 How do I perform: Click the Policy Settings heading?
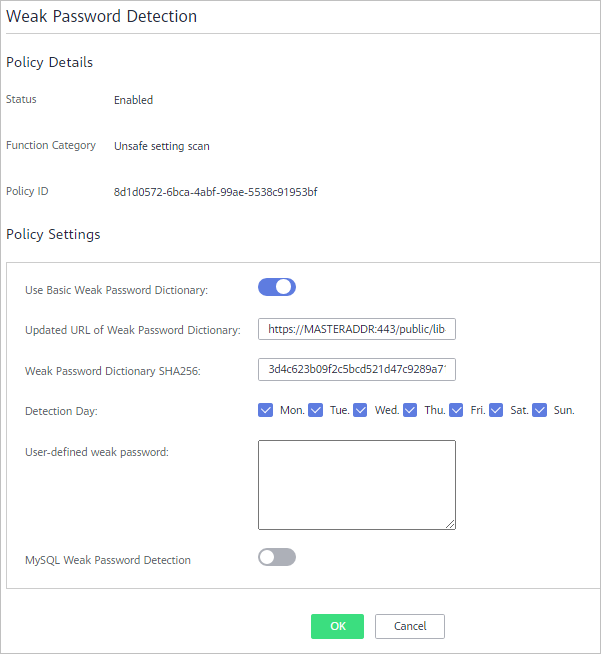[53, 234]
